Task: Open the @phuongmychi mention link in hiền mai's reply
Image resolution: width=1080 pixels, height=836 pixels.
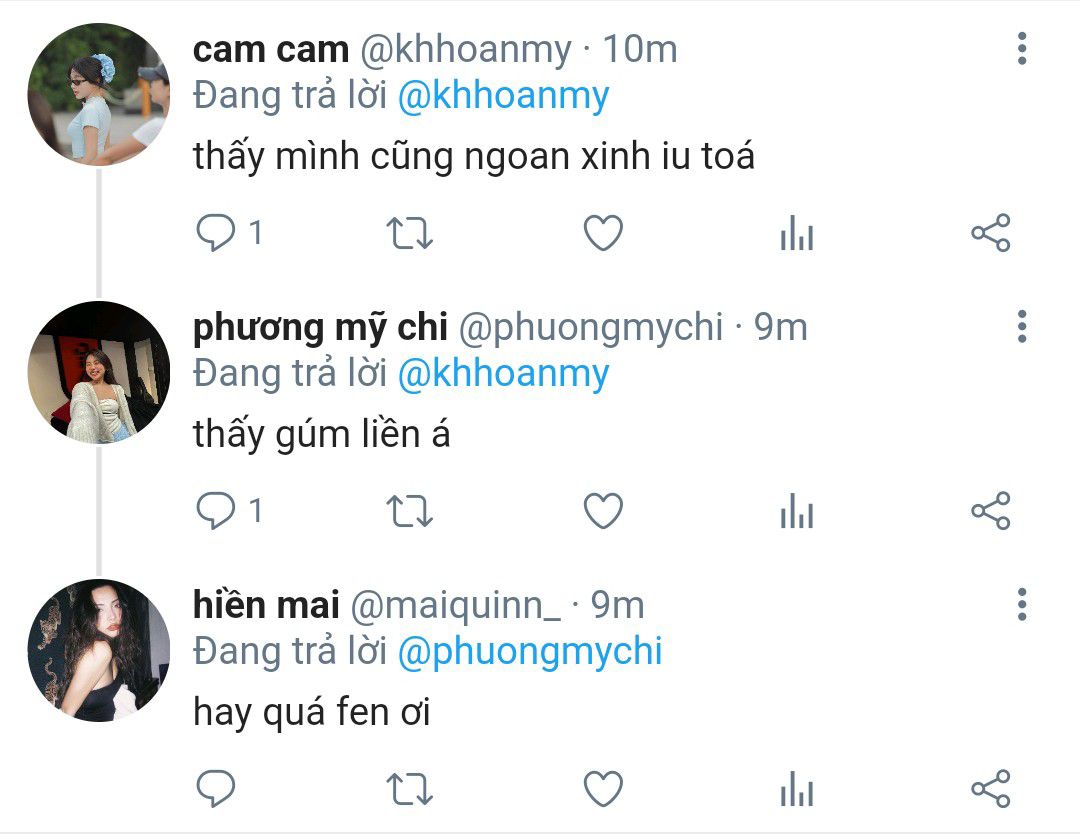Action: [x=530, y=651]
